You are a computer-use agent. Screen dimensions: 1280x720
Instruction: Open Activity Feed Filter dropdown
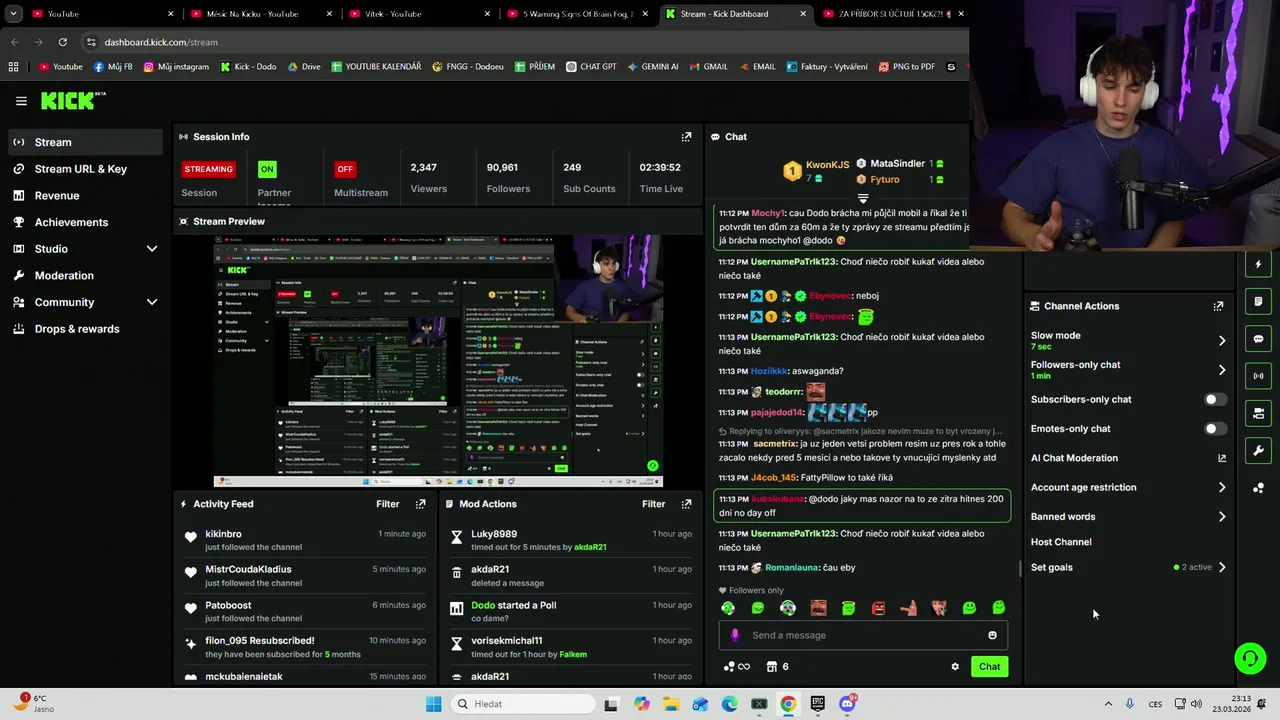387,504
